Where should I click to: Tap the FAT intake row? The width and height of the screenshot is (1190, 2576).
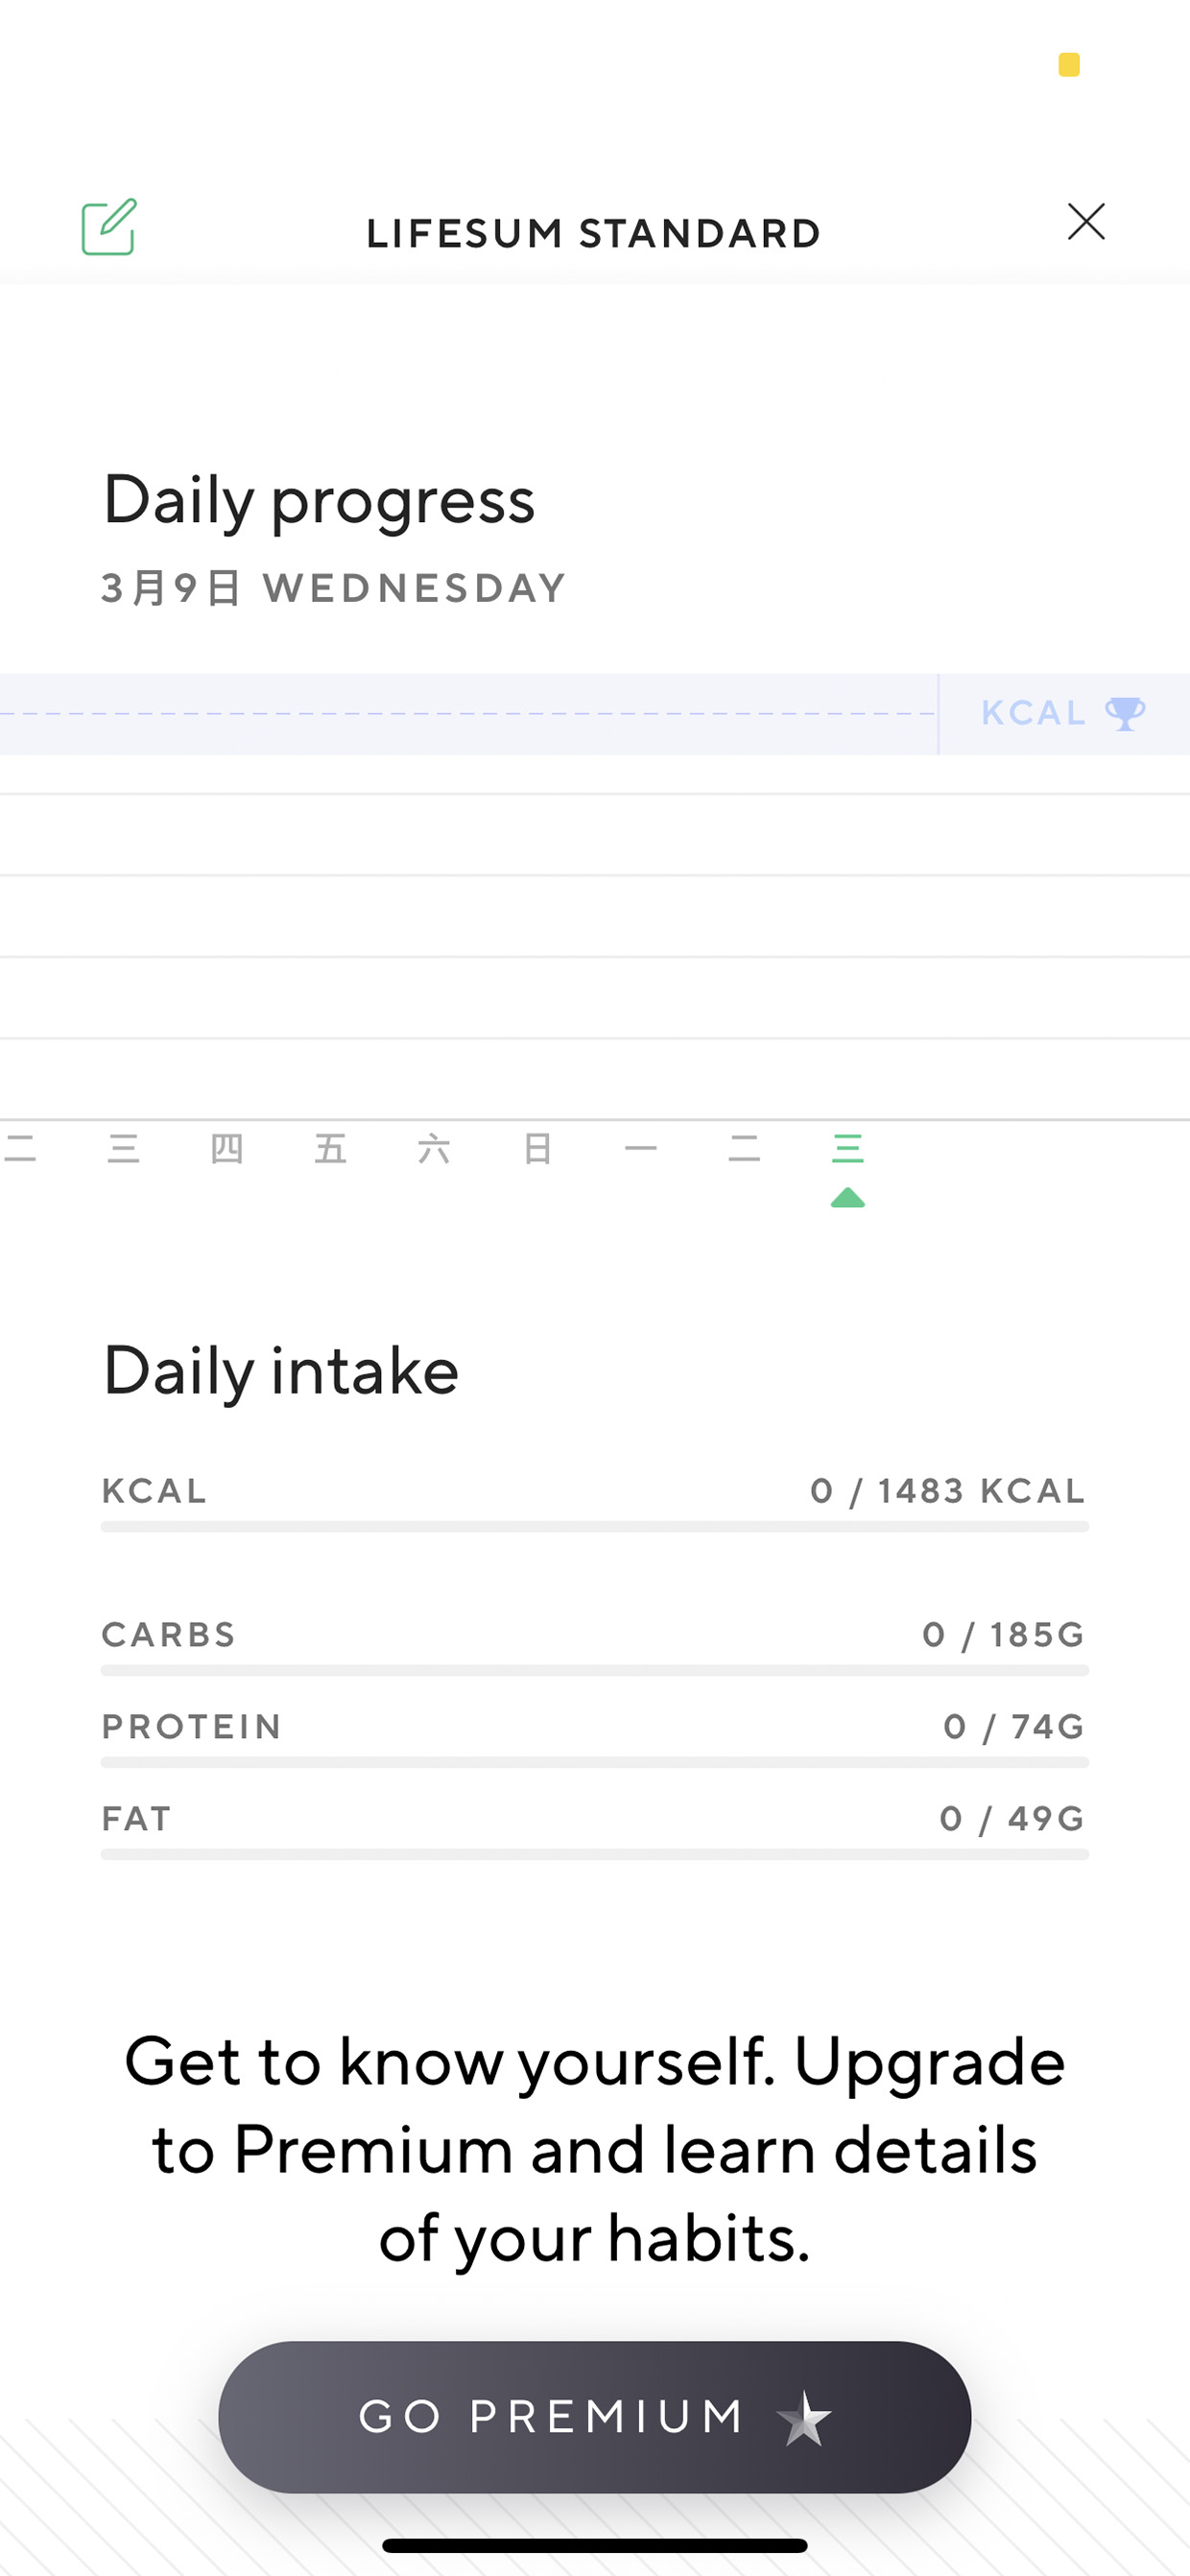(595, 1830)
